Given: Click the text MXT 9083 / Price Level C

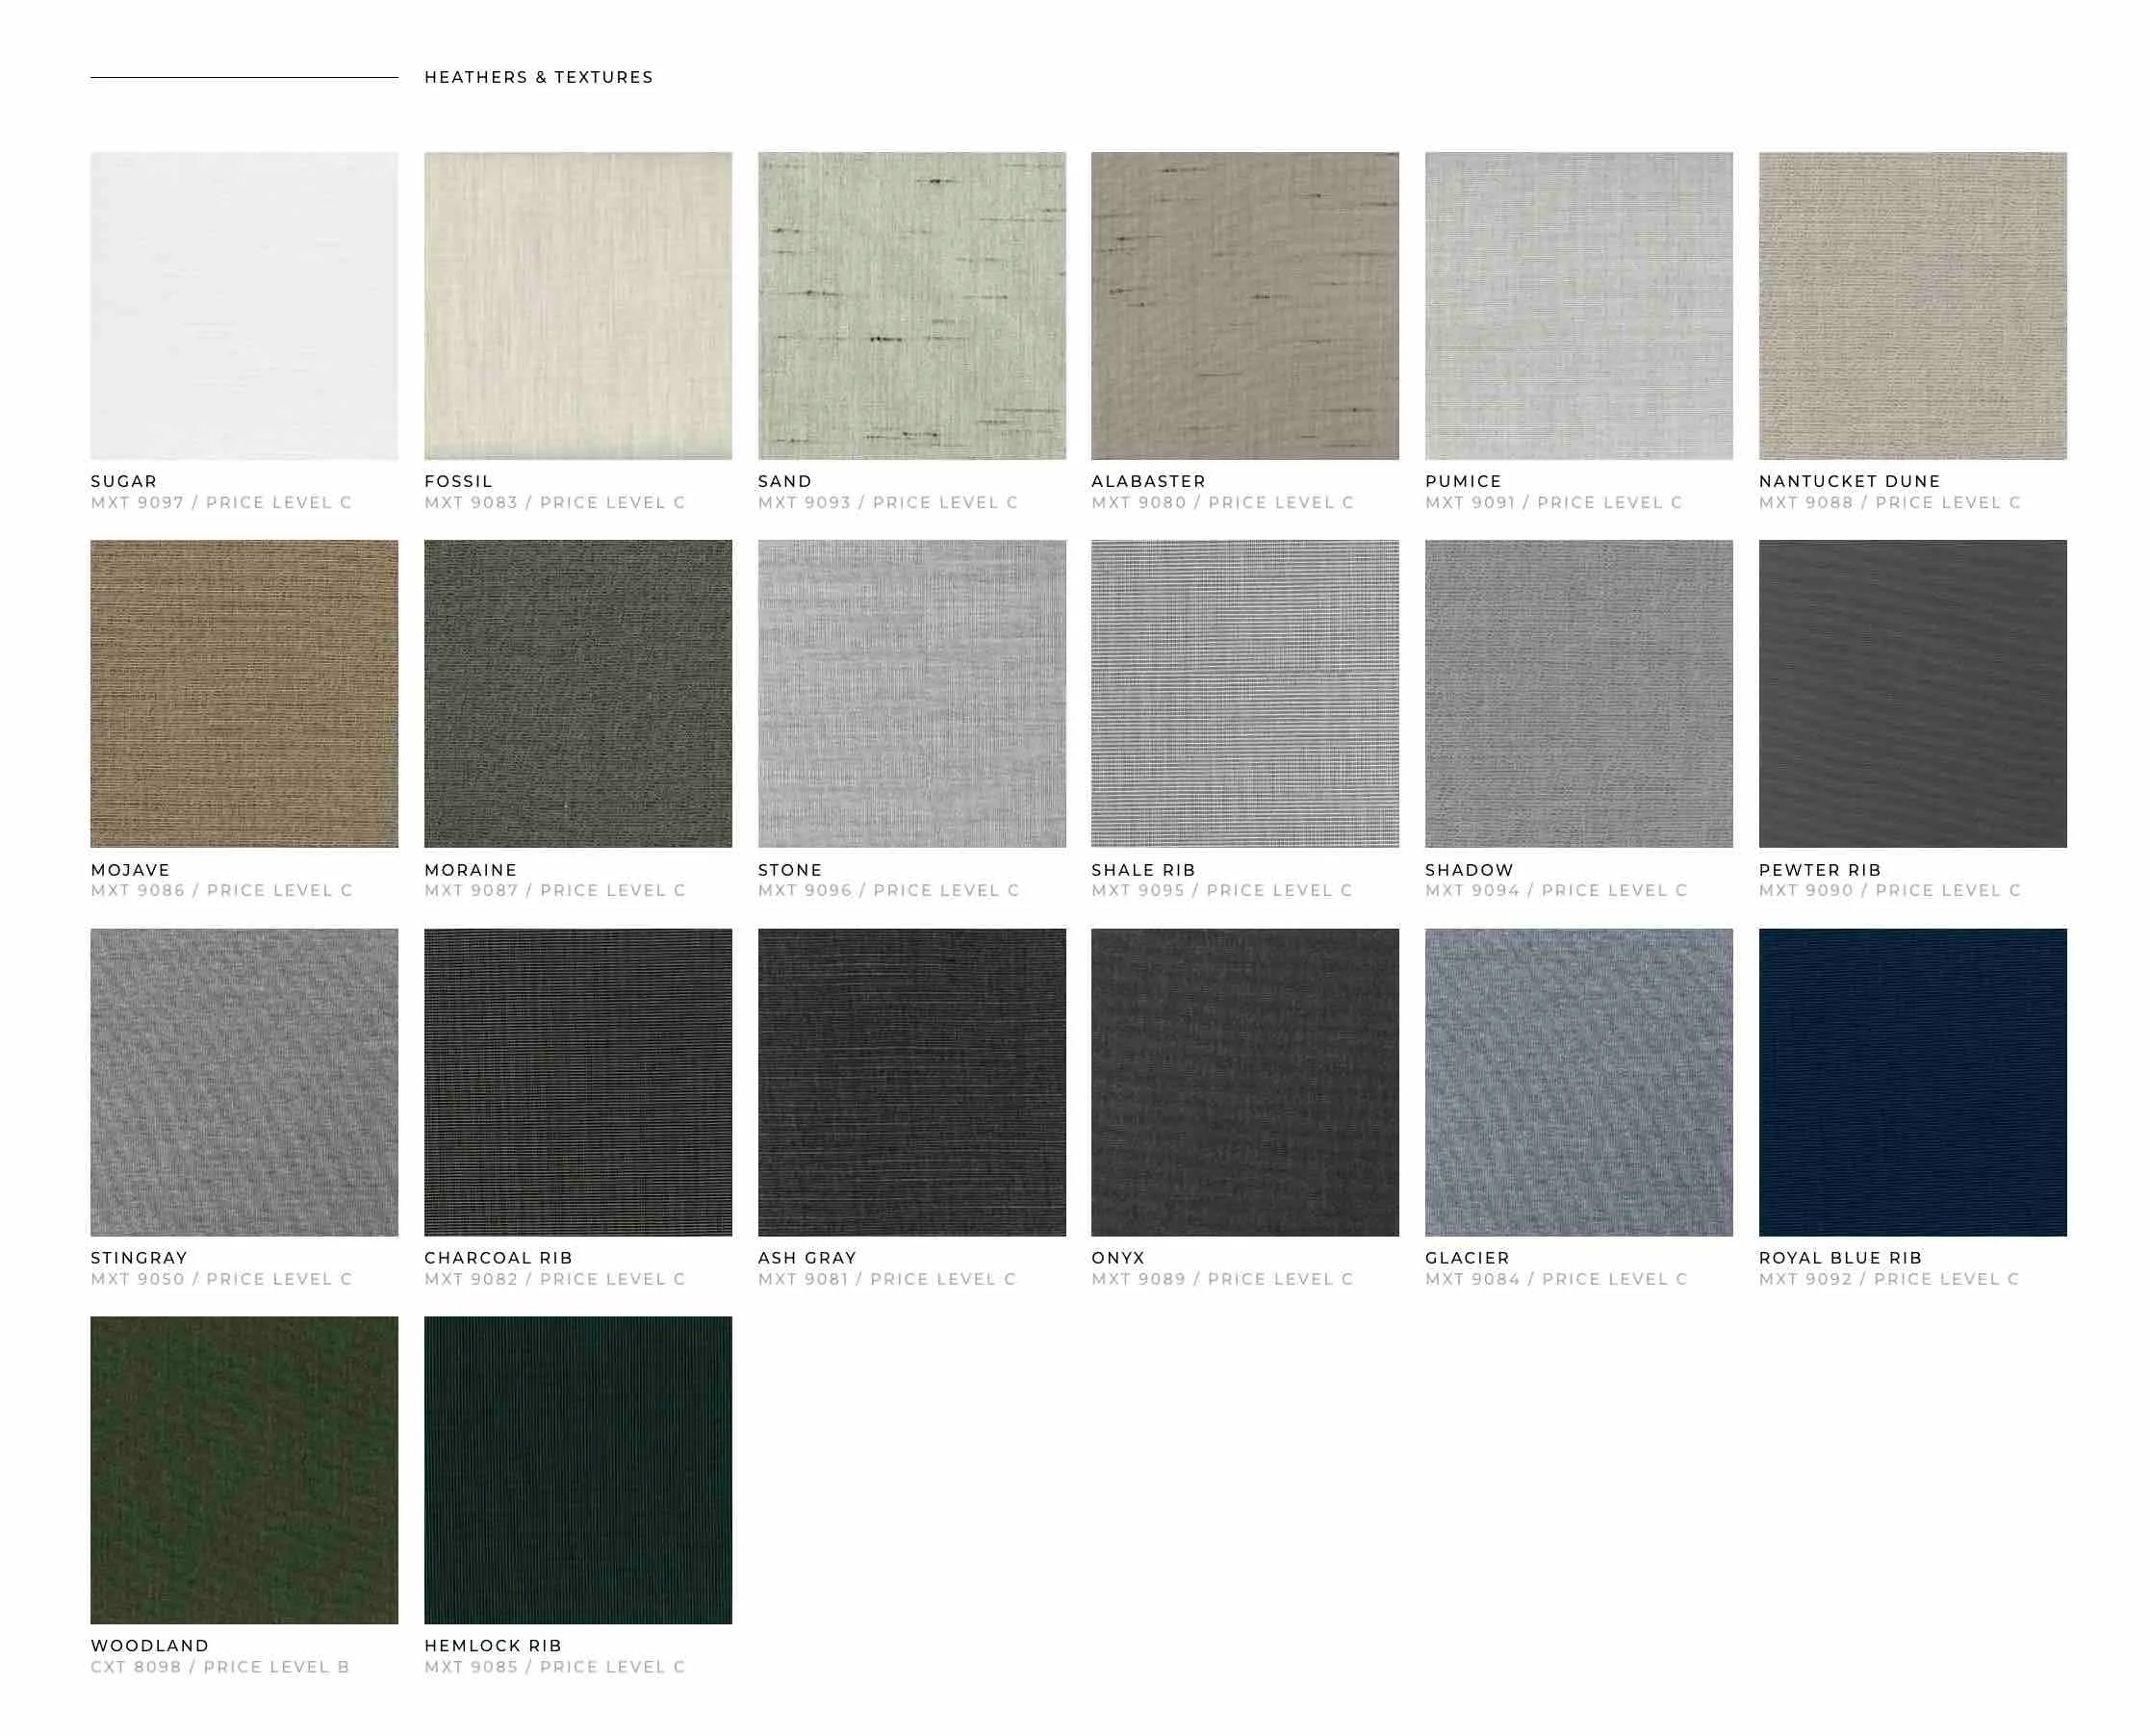Looking at the screenshot, I should pos(555,502).
